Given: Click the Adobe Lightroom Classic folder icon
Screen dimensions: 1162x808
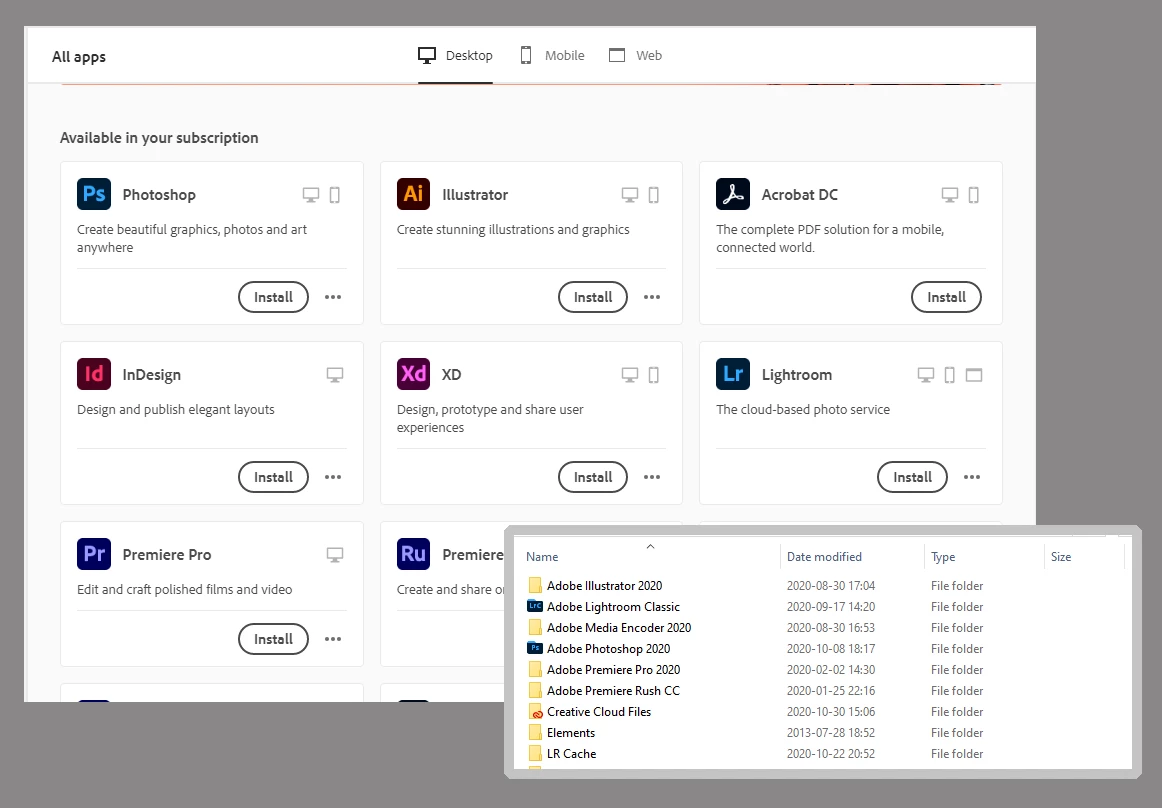Looking at the screenshot, I should pyautogui.click(x=535, y=606).
